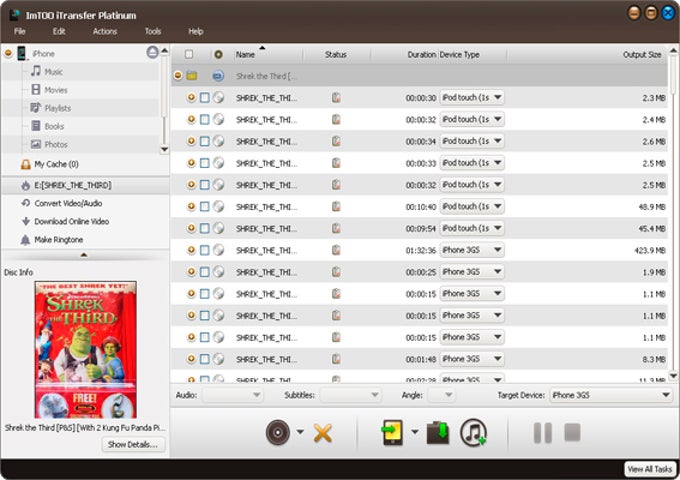Open the Target Device dropdown
Viewport: 680px width, 480px height.
click(x=611, y=395)
